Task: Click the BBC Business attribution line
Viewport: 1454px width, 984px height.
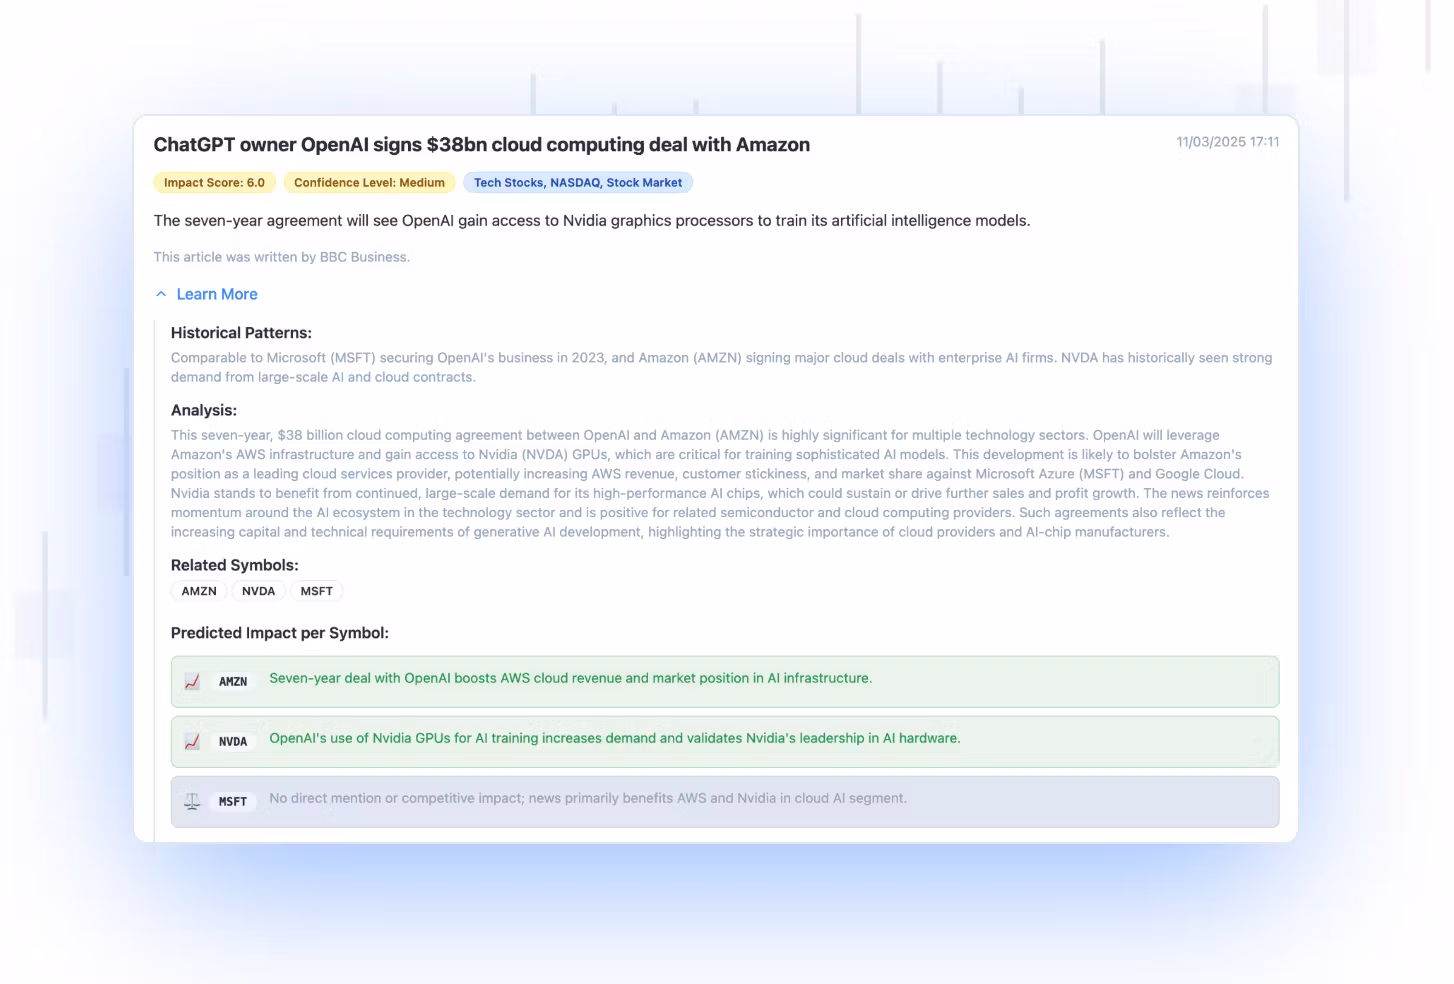Action: [282, 257]
